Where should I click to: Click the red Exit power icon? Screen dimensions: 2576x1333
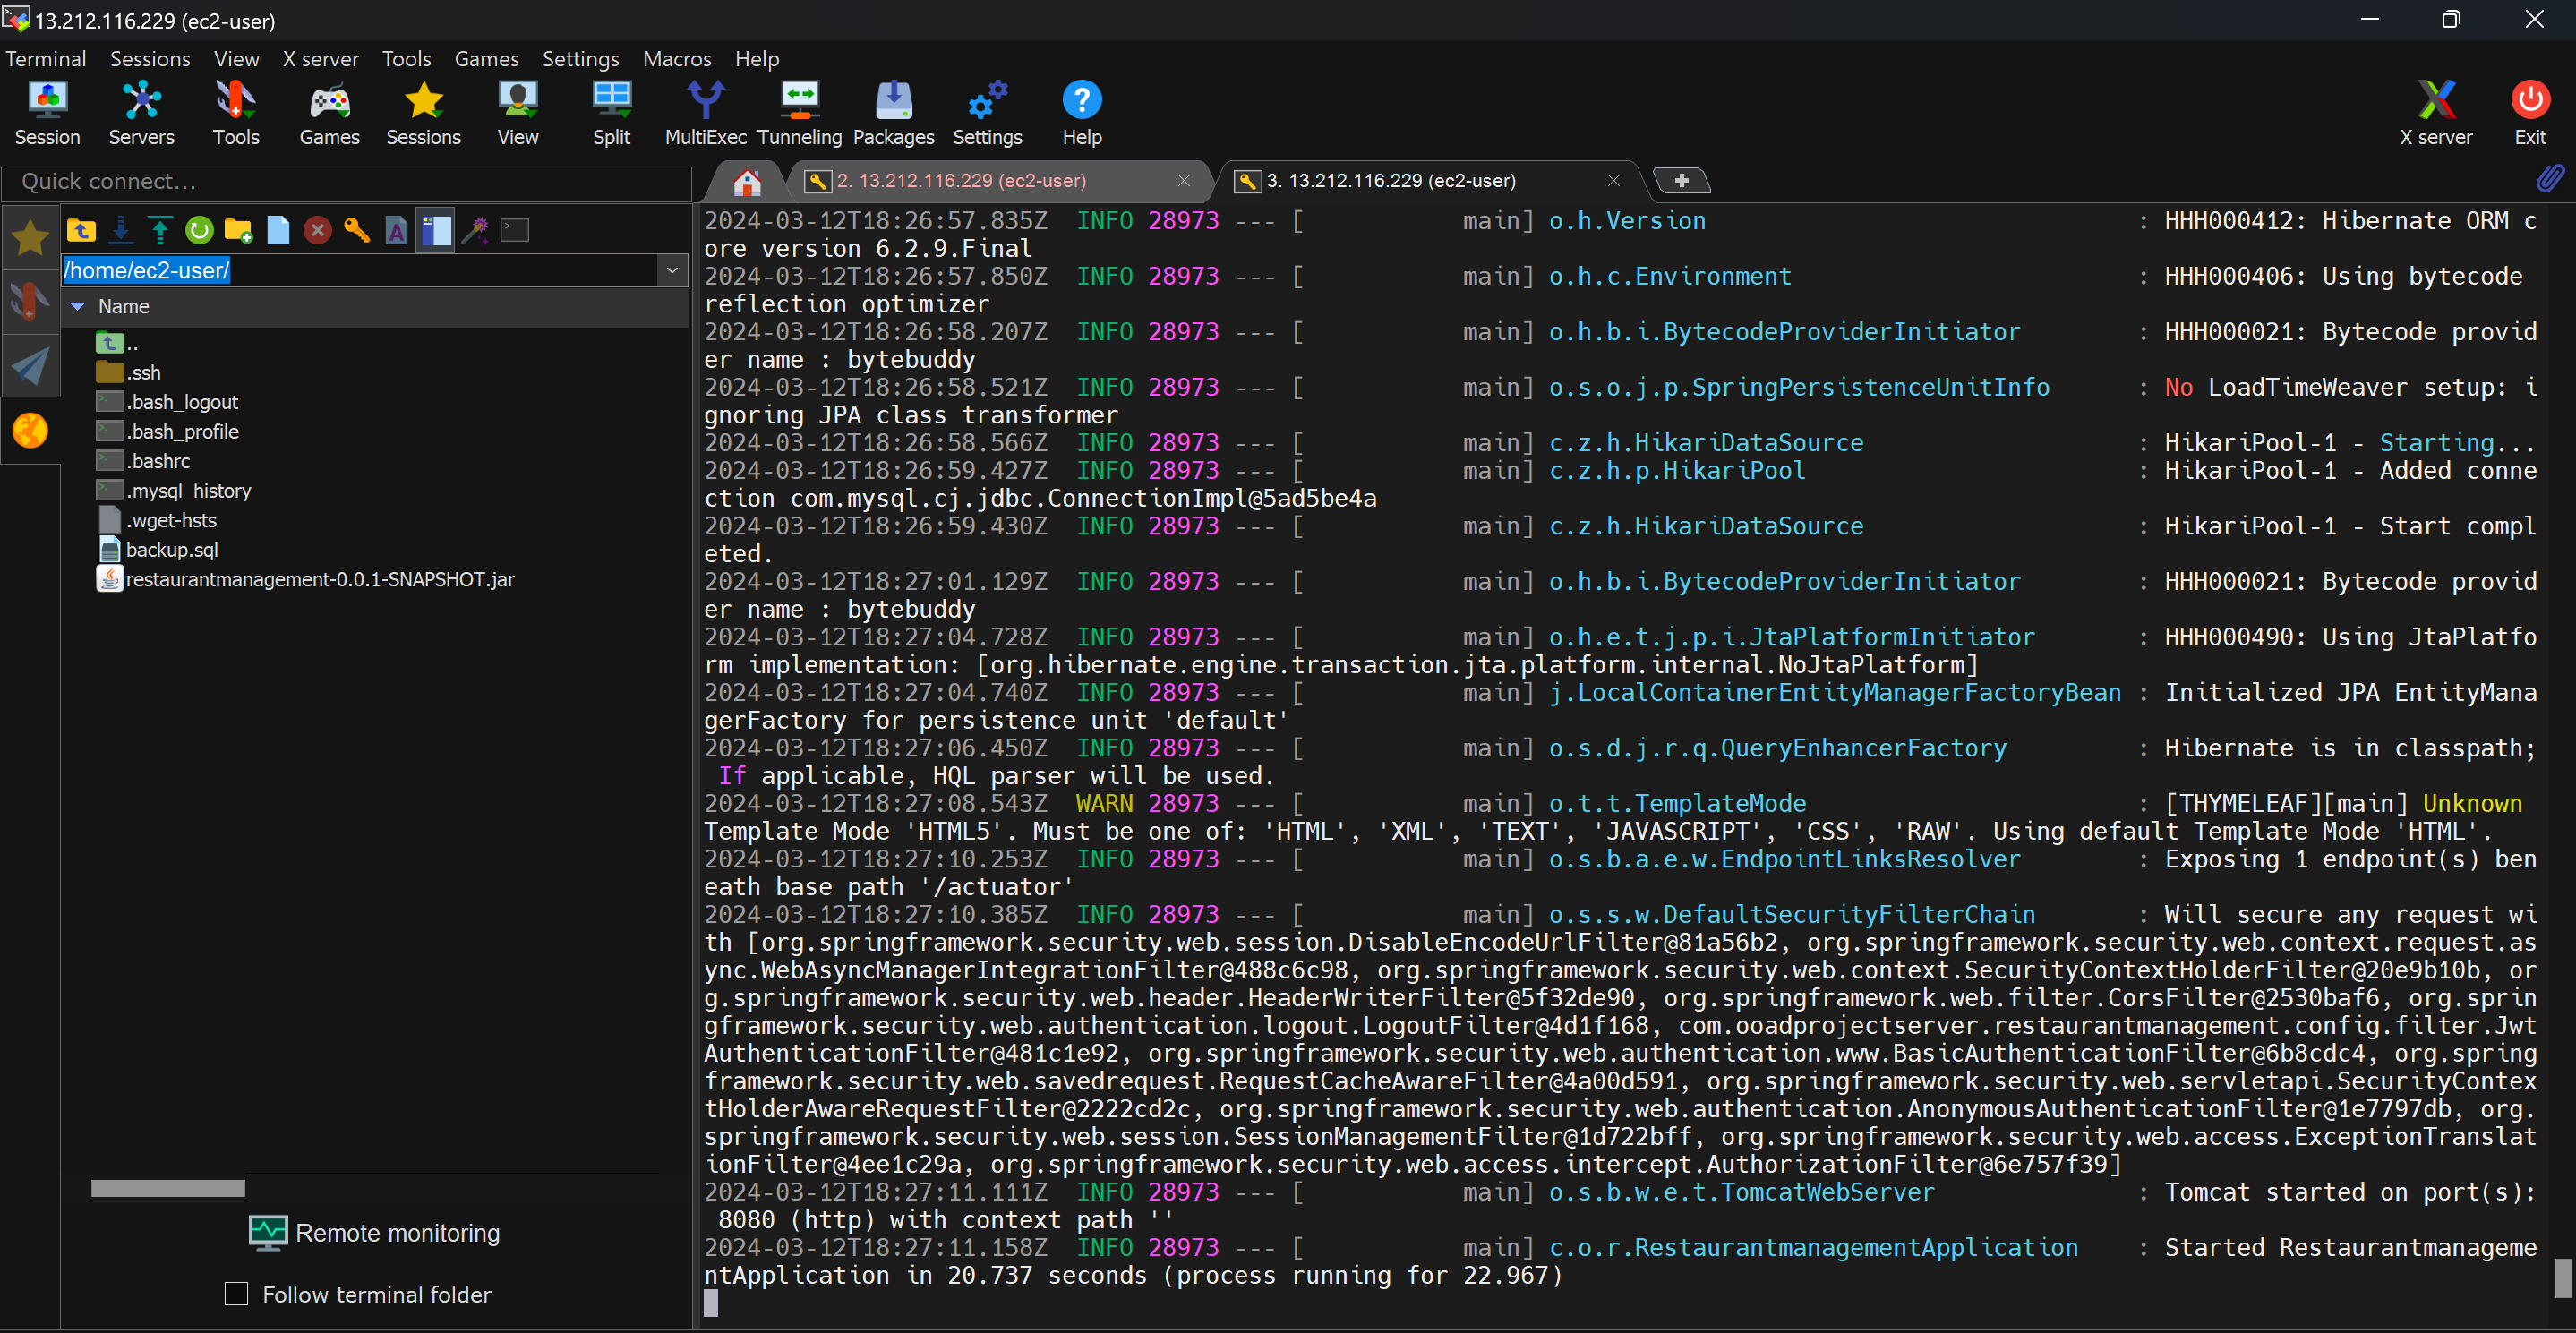2529,113
